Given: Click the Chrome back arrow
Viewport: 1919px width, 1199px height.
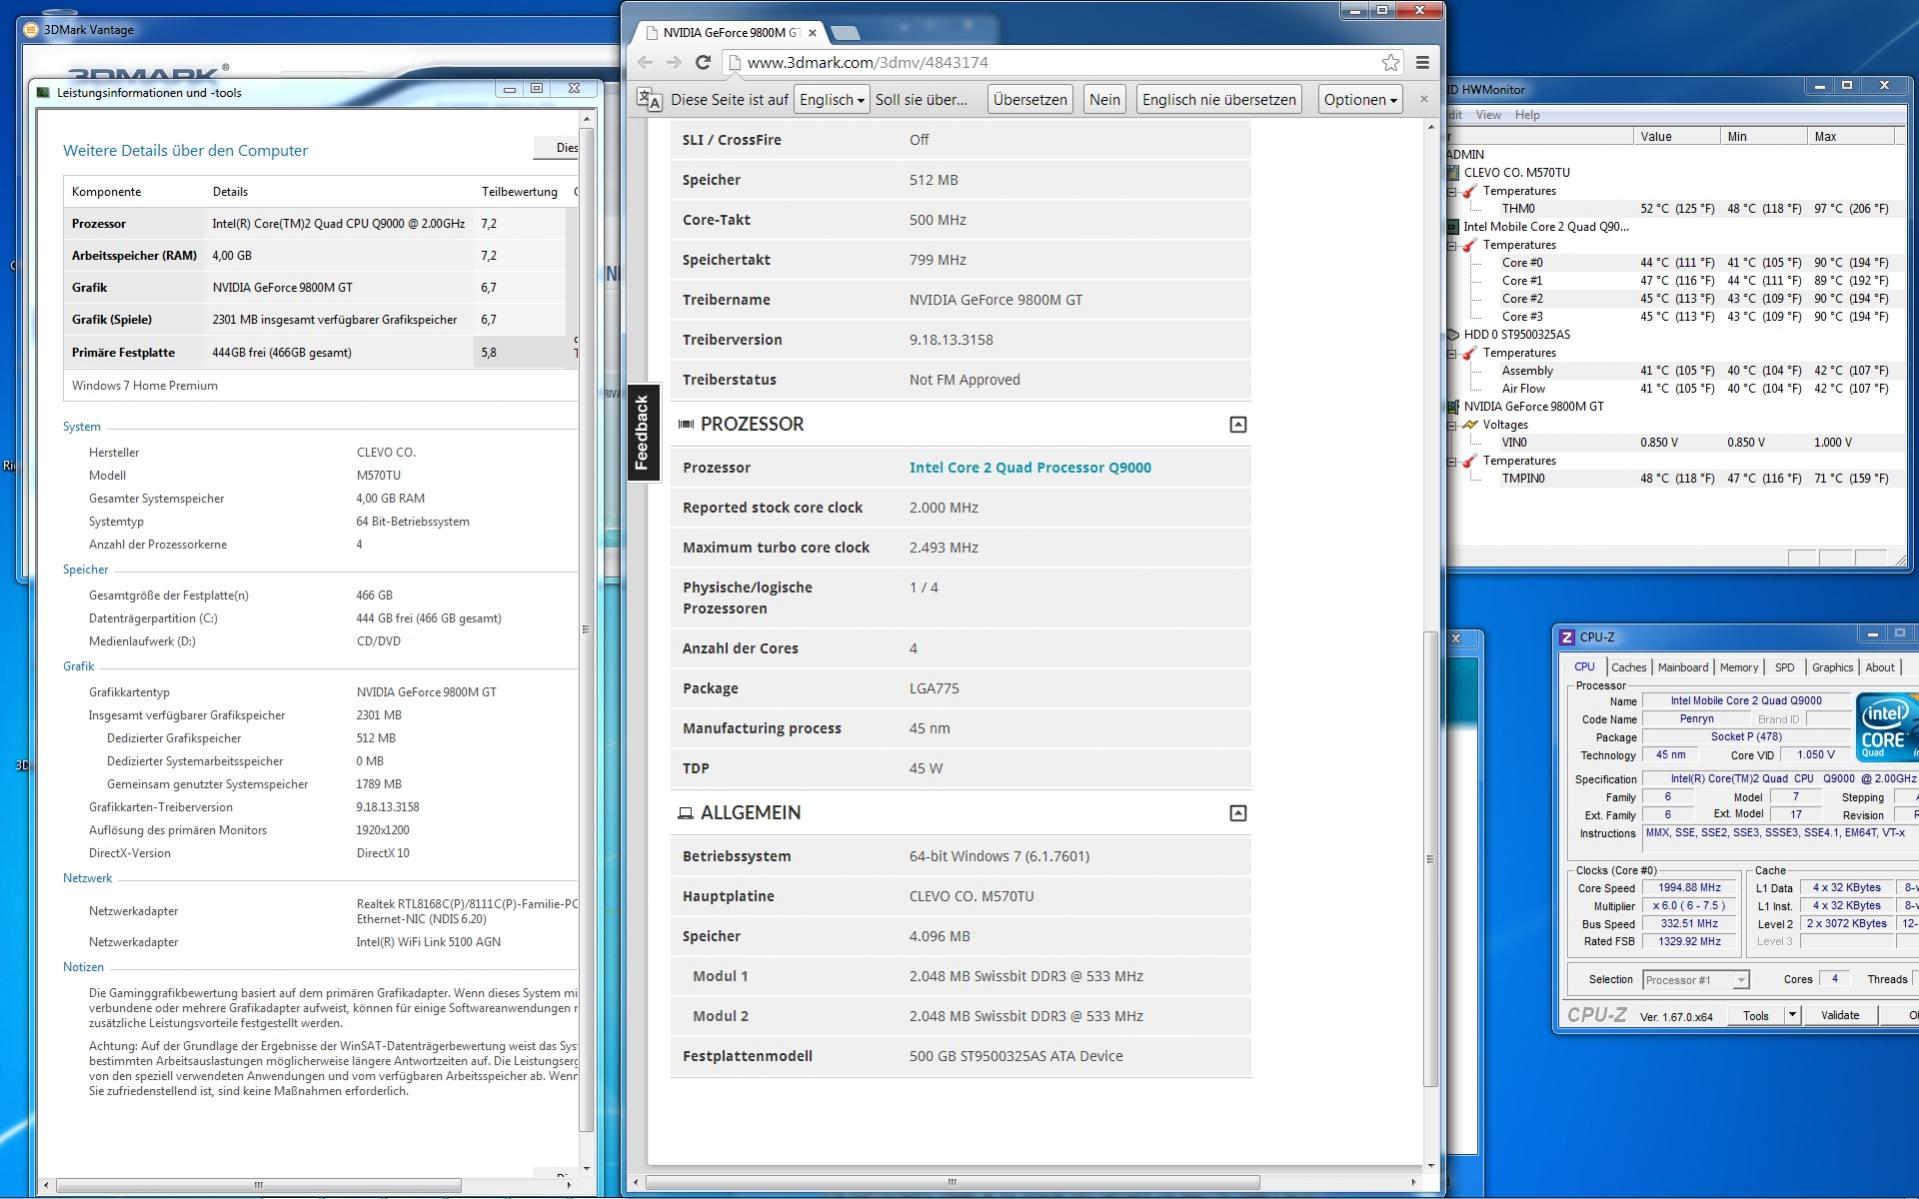Looking at the screenshot, I should [x=645, y=62].
